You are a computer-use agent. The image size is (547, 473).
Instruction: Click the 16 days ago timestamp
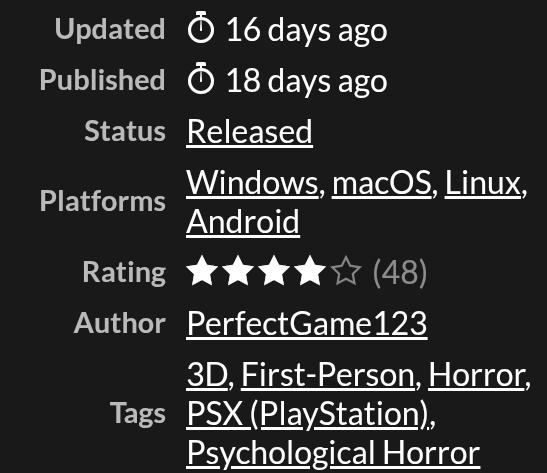[307, 30]
